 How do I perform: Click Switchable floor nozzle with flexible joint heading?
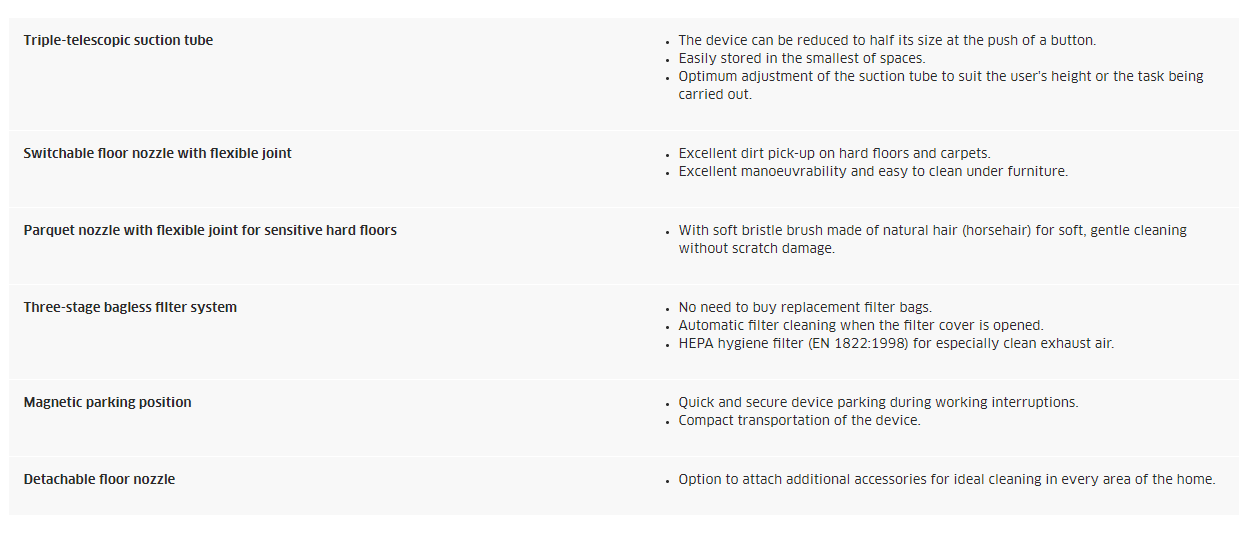click(158, 154)
